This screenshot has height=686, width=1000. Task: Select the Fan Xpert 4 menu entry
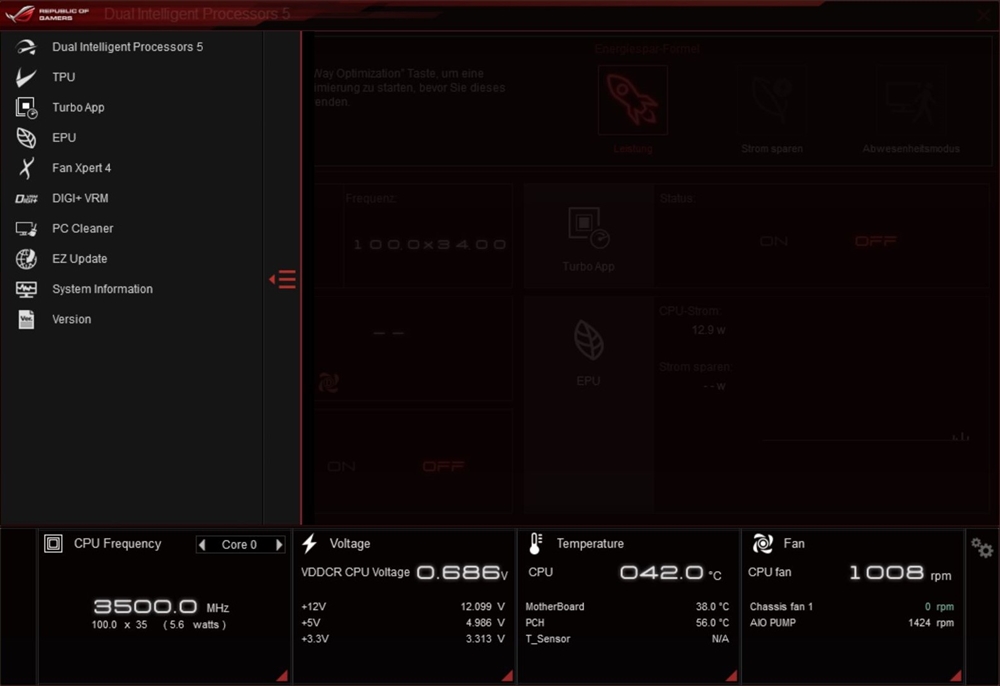(x=82, y=168)
